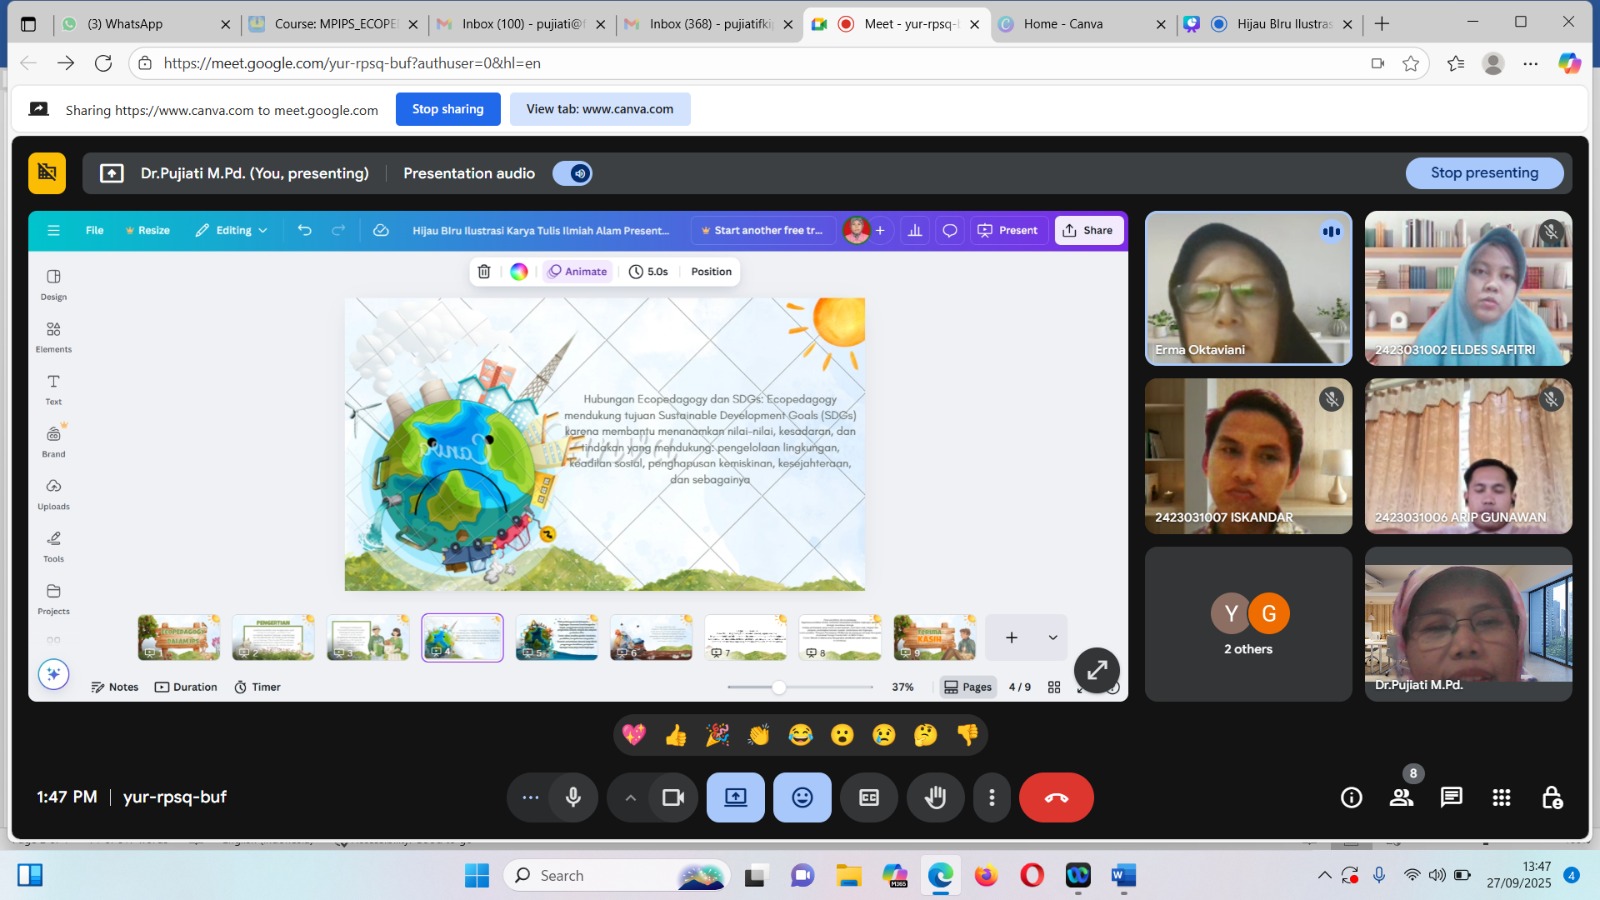Click the raise hand icon
Viewport: 1600px width, 900px height.
pyautogui.click(x=935, y=797)
